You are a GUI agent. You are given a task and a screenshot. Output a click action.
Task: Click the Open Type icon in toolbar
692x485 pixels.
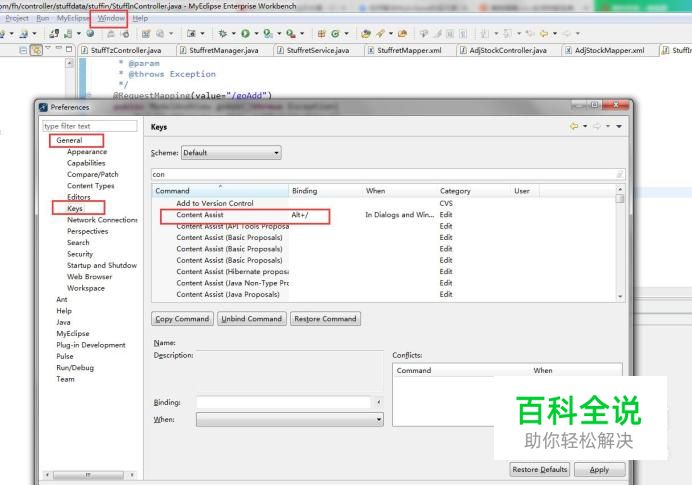pyautogui.click(x=366, y=34)
